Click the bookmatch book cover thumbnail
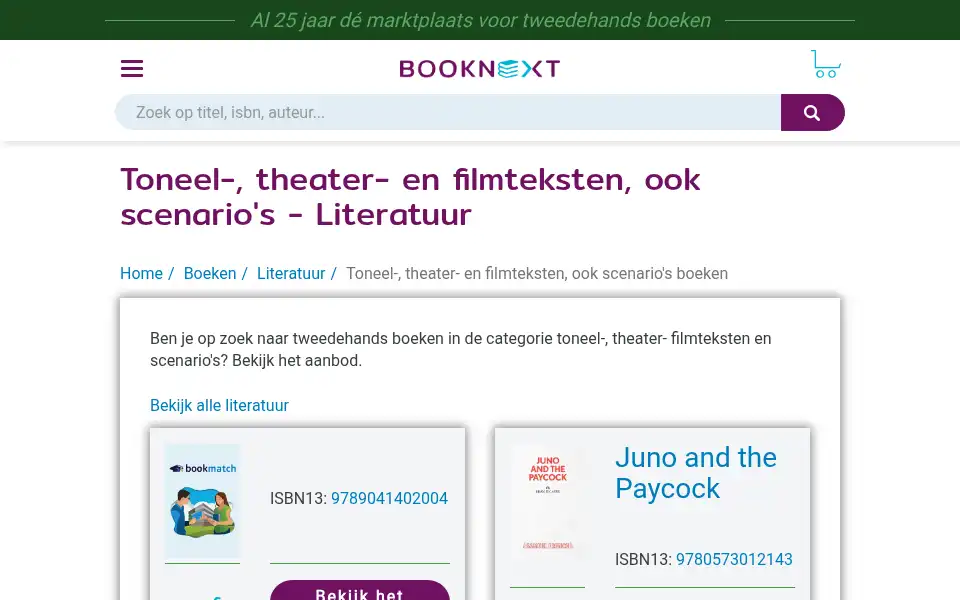The height and width of the screenshot is (600, 960). [202, 501]
